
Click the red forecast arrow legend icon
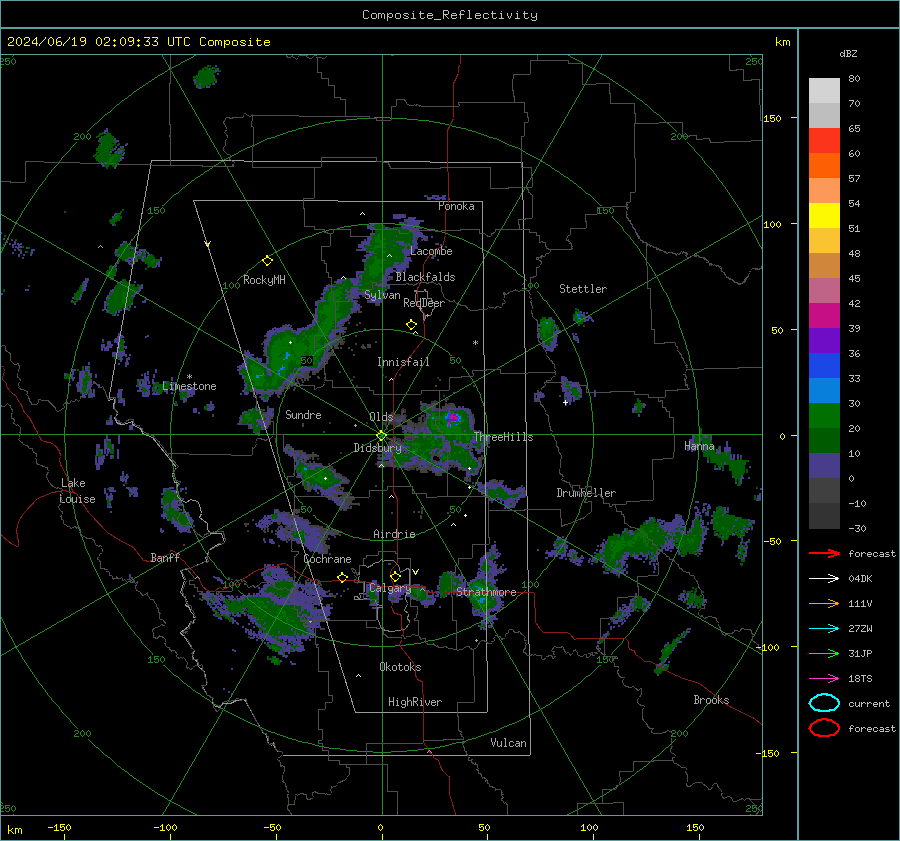pos(824,553)
